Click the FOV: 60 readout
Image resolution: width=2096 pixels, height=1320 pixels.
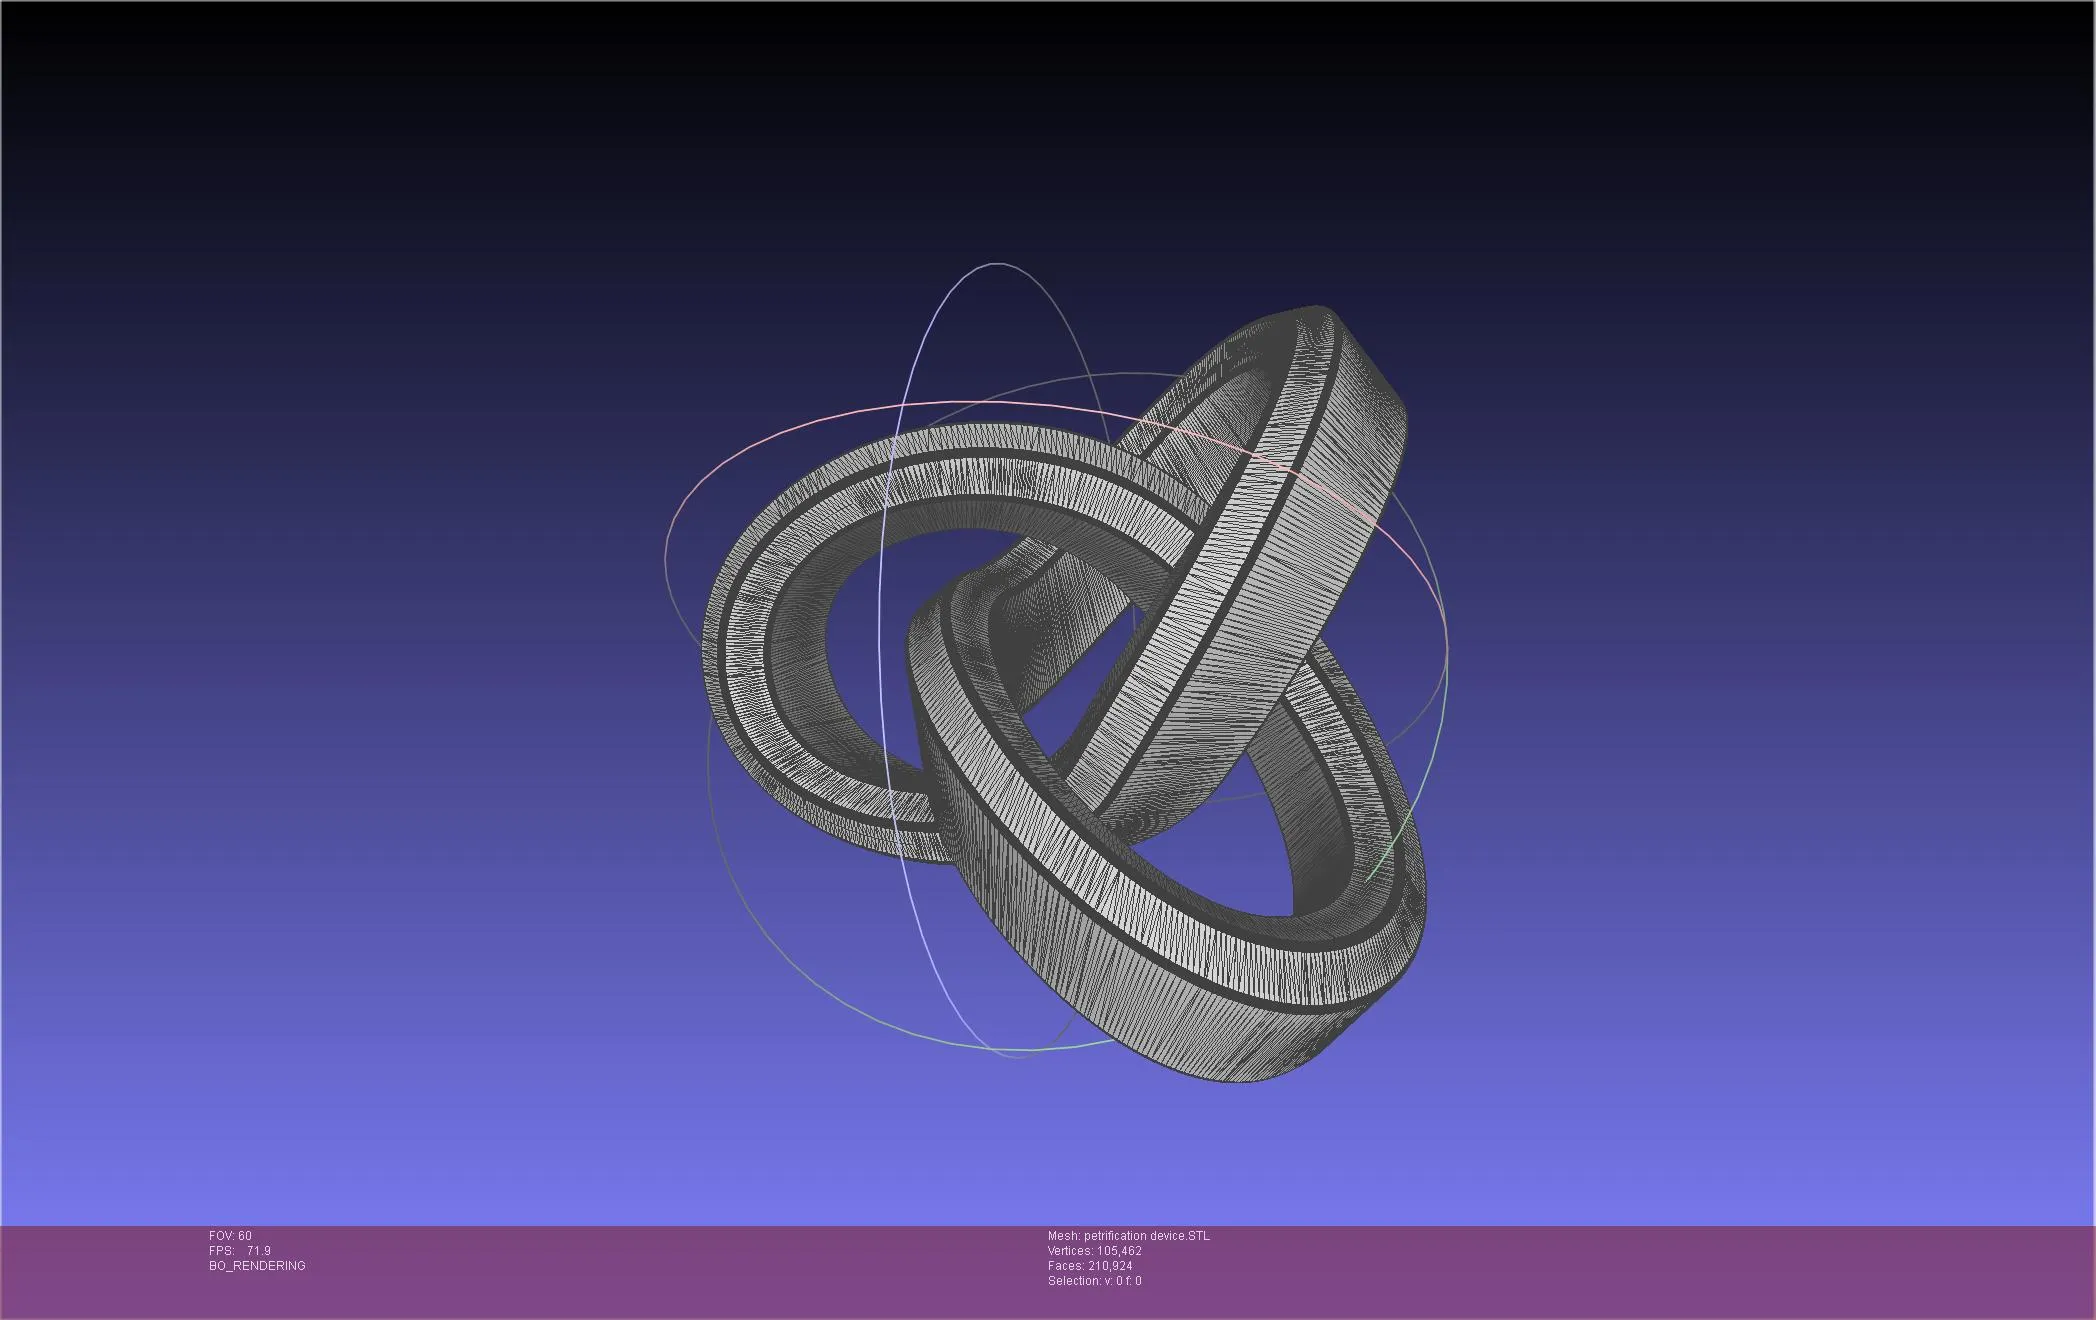(230, 1236)
